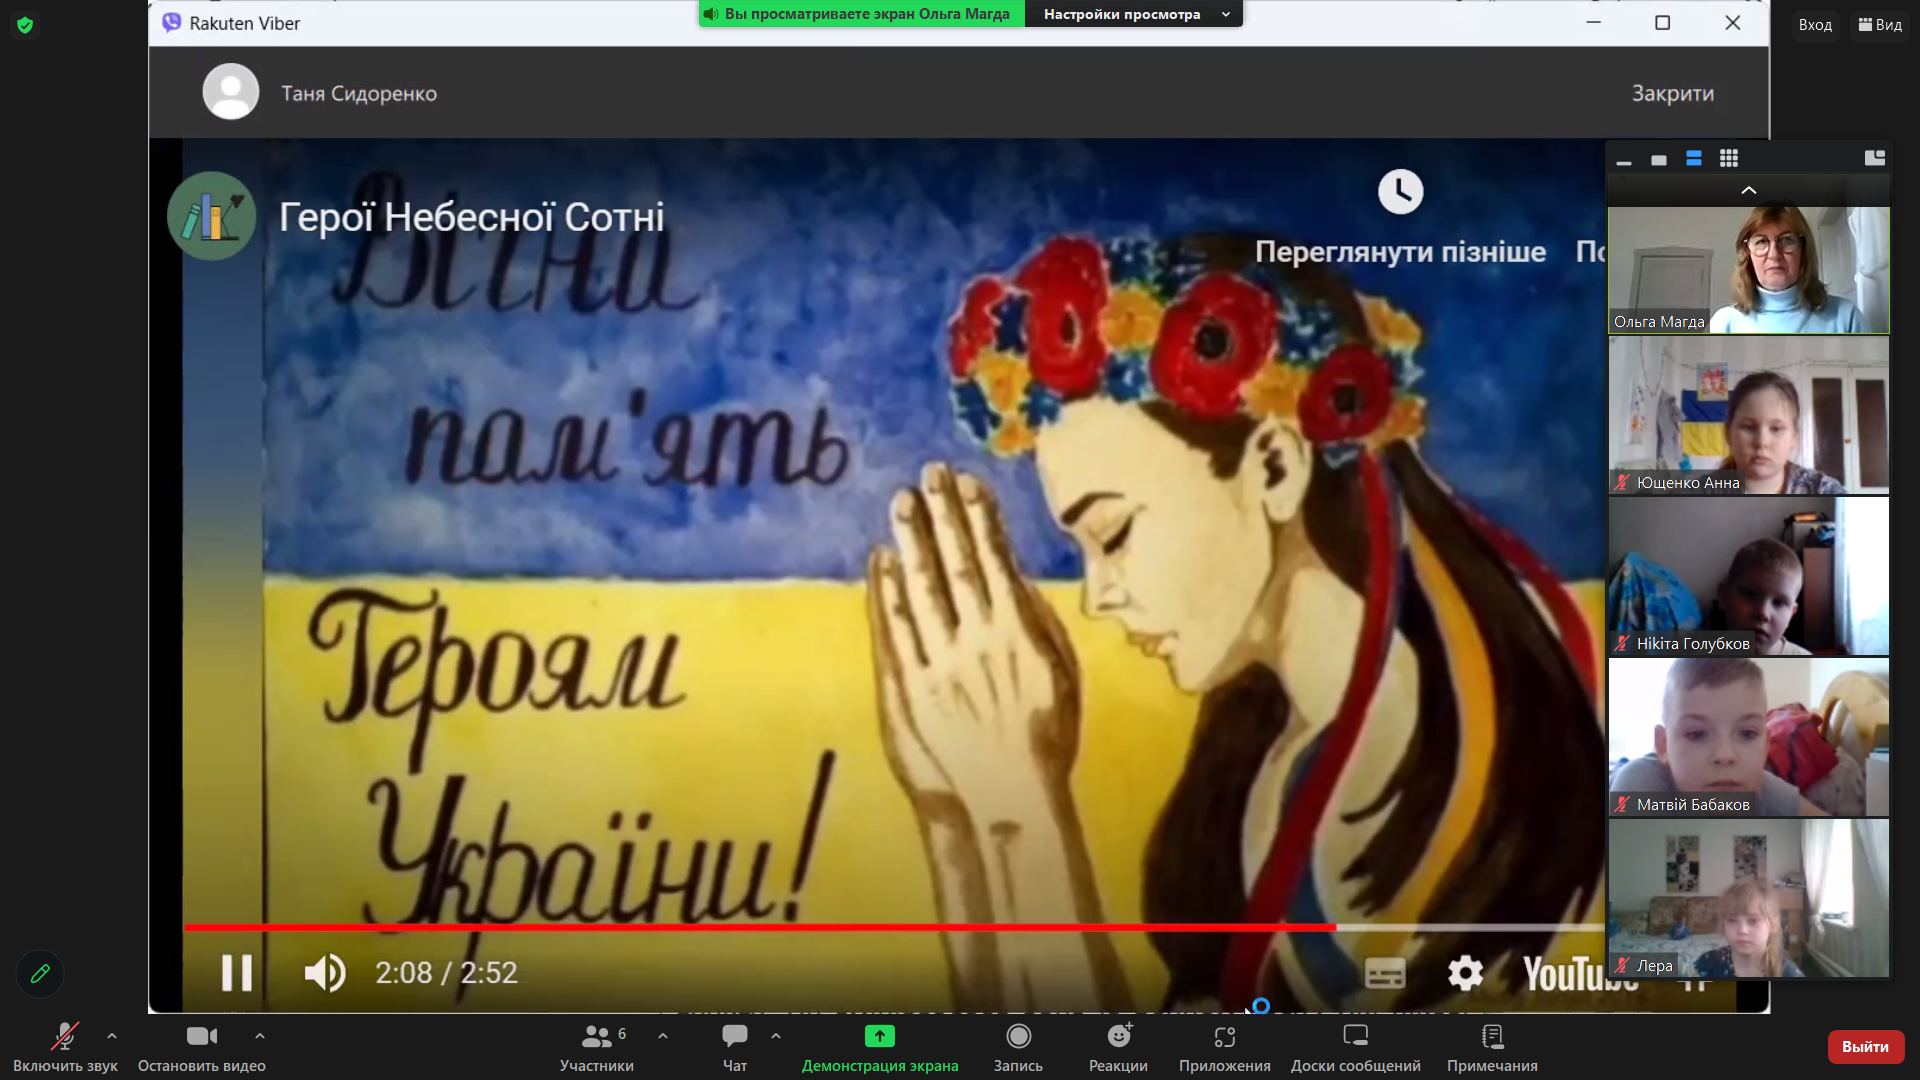Image resolution: width=1920 pixels, height=1080 pixels.
Task: Click the Переглянути пізніше label
Action: coord(1400,251)
